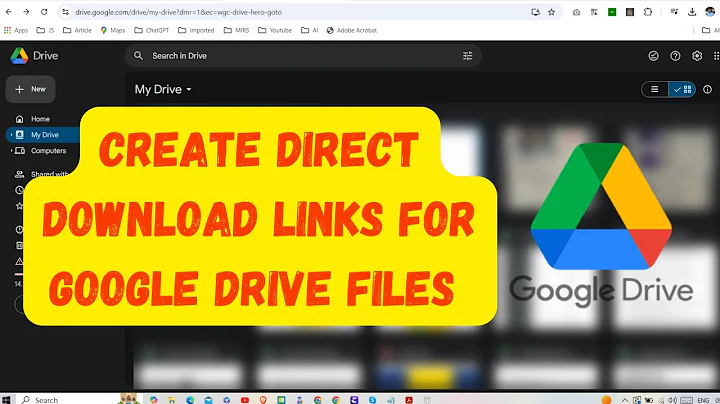This screenshot has height=404, width=720.
Task: Launch Brave browser from the taskbar
Action: click(x=263, y=400)
